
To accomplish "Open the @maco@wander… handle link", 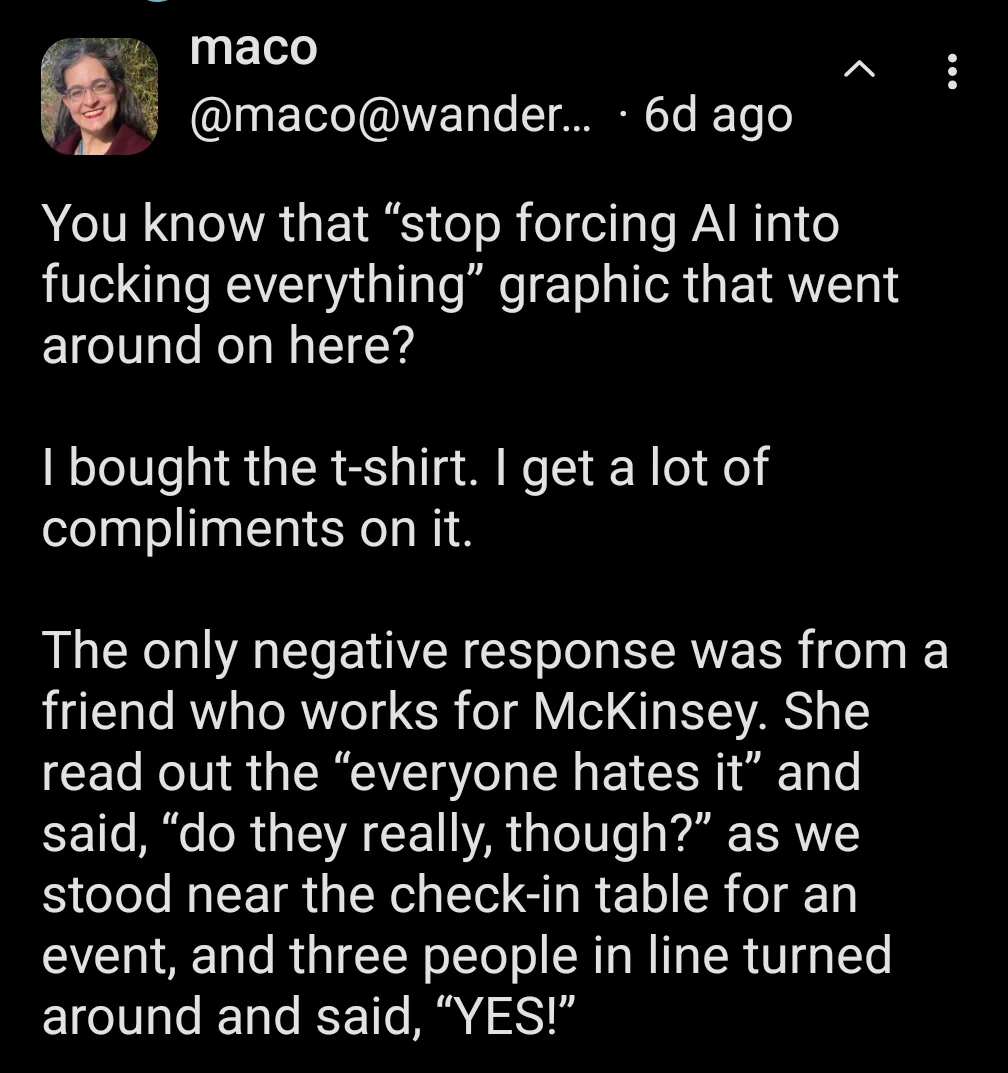I will click(391, 116).
